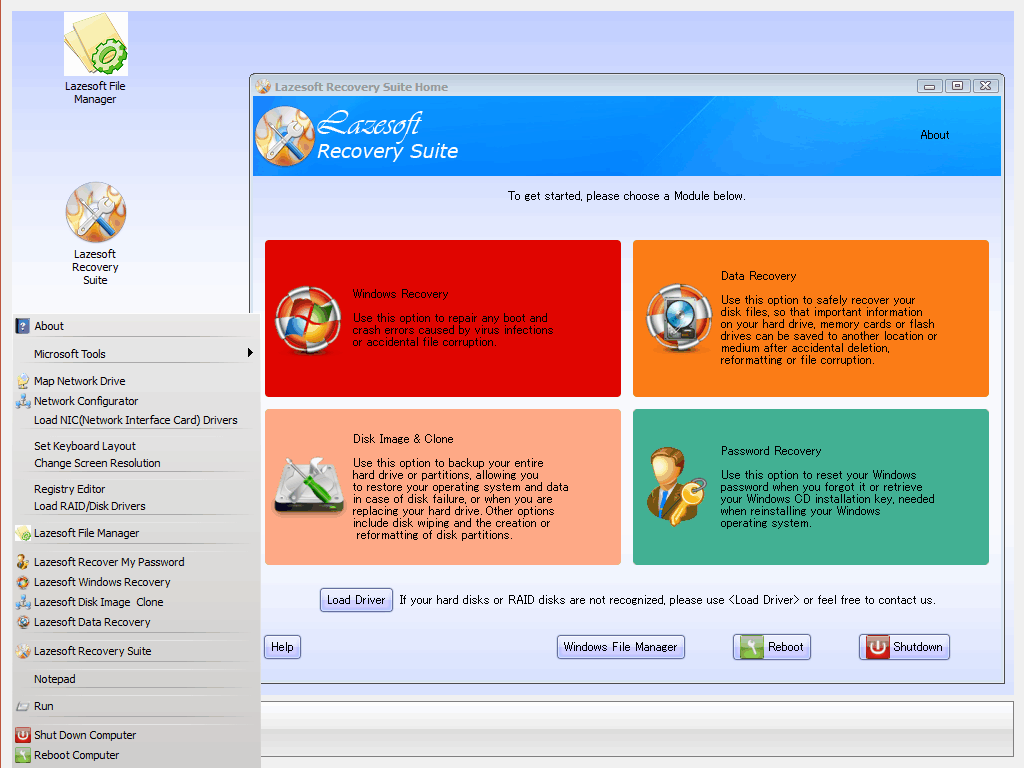Select Change Screen Resolution
Screen dimensions: 1024x768
97,463
